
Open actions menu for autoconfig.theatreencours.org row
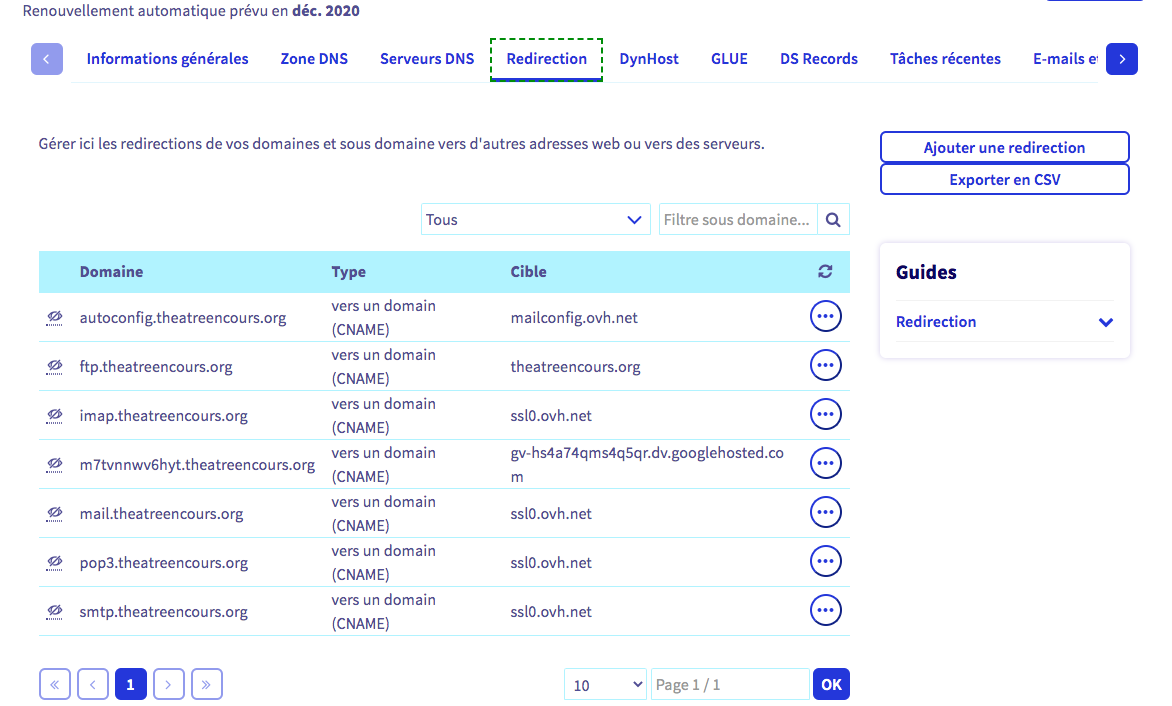[825, 317]
